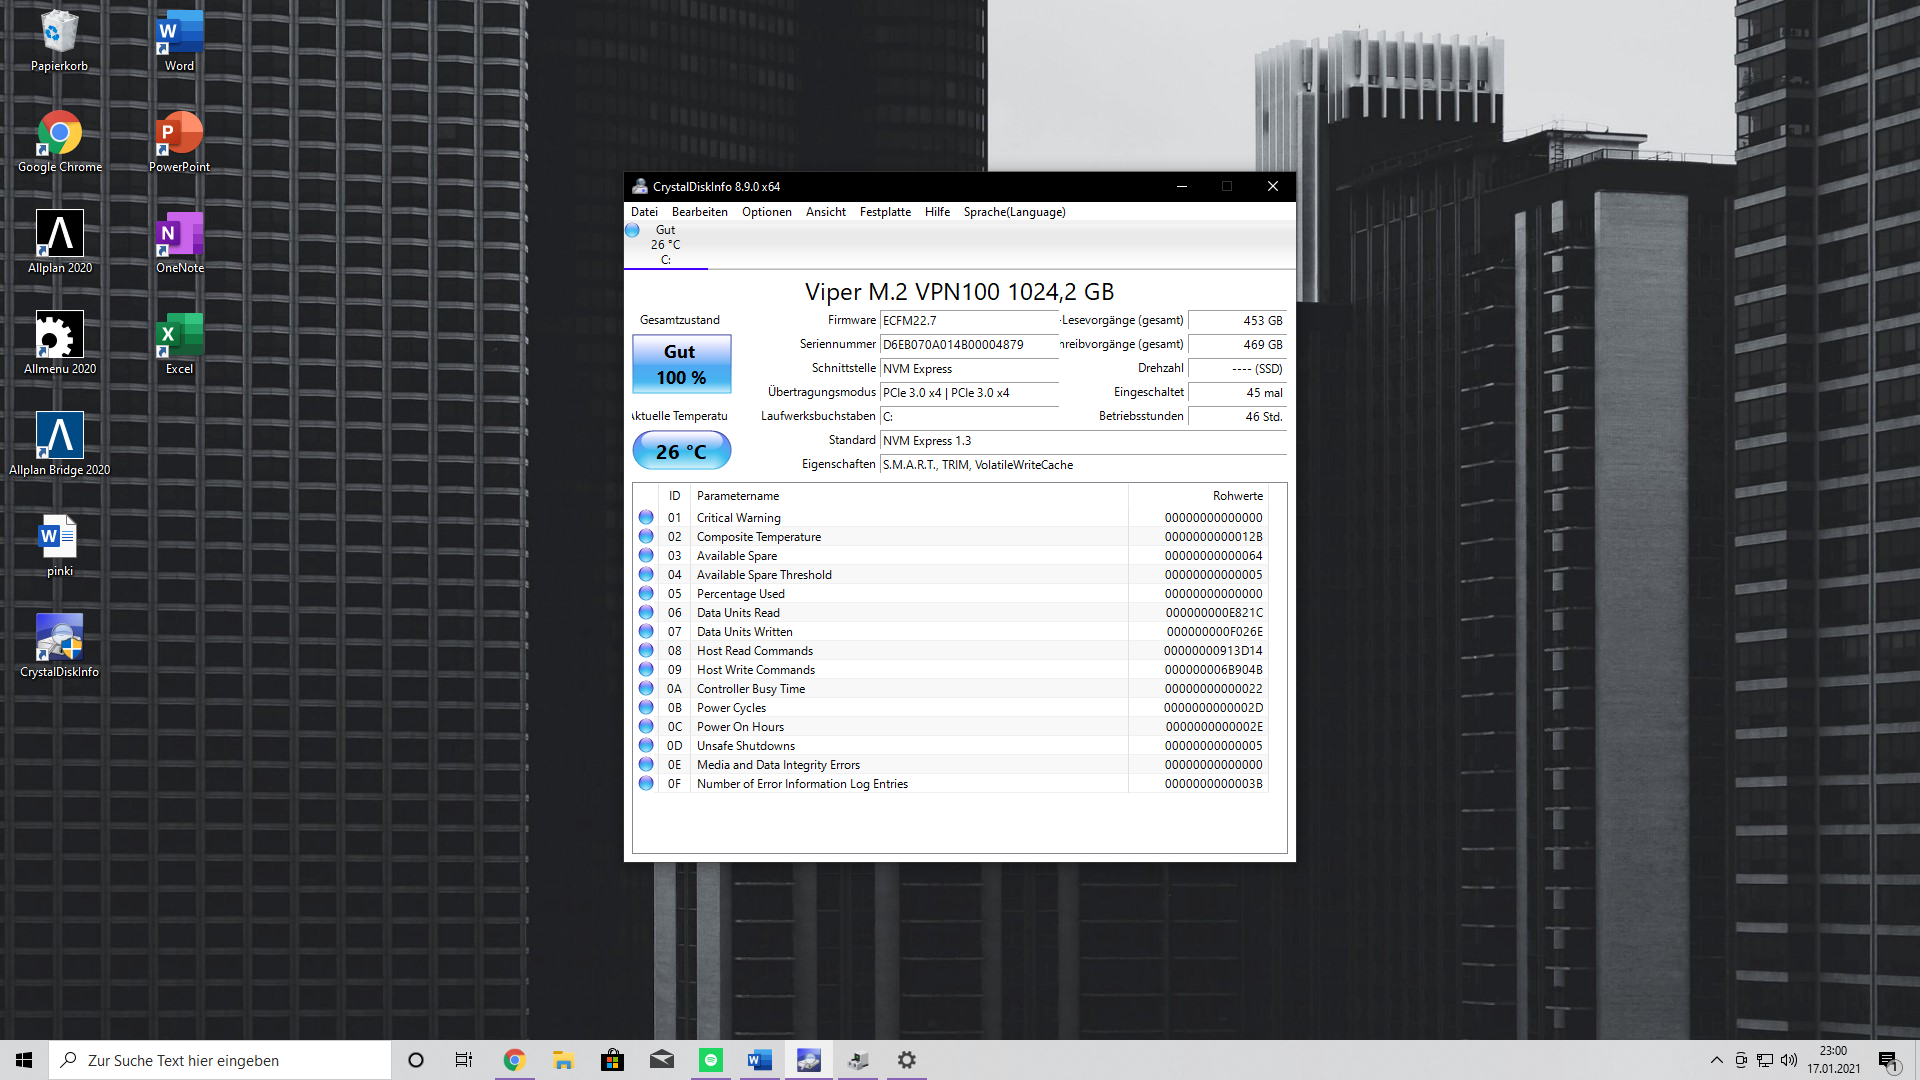This screenshot has height=1080, width=1920.
Task: Click the Firmware ECFM22.7 field
Action: [967, 321]
